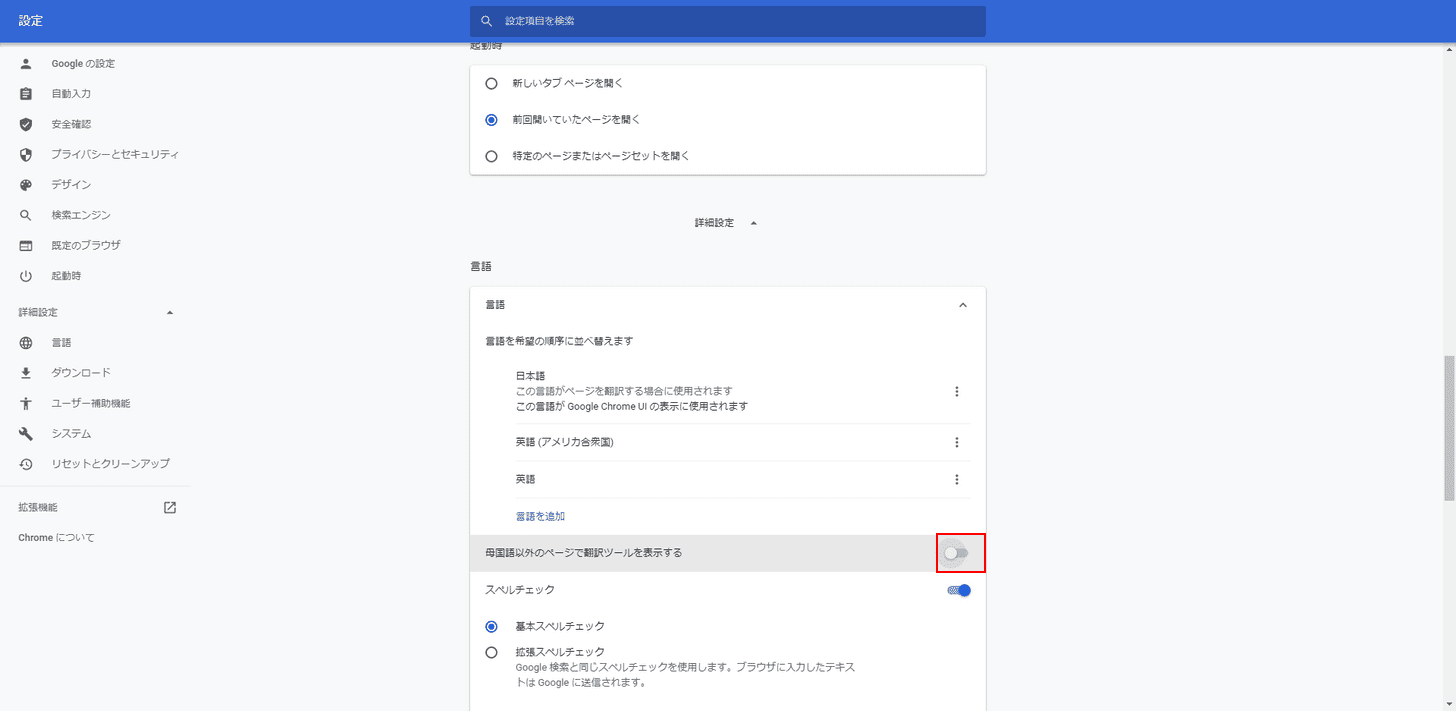Open the three-dot menu for the plain 英語 row
This screenshot has height=711, width=1456.
(x=957, y=479)
